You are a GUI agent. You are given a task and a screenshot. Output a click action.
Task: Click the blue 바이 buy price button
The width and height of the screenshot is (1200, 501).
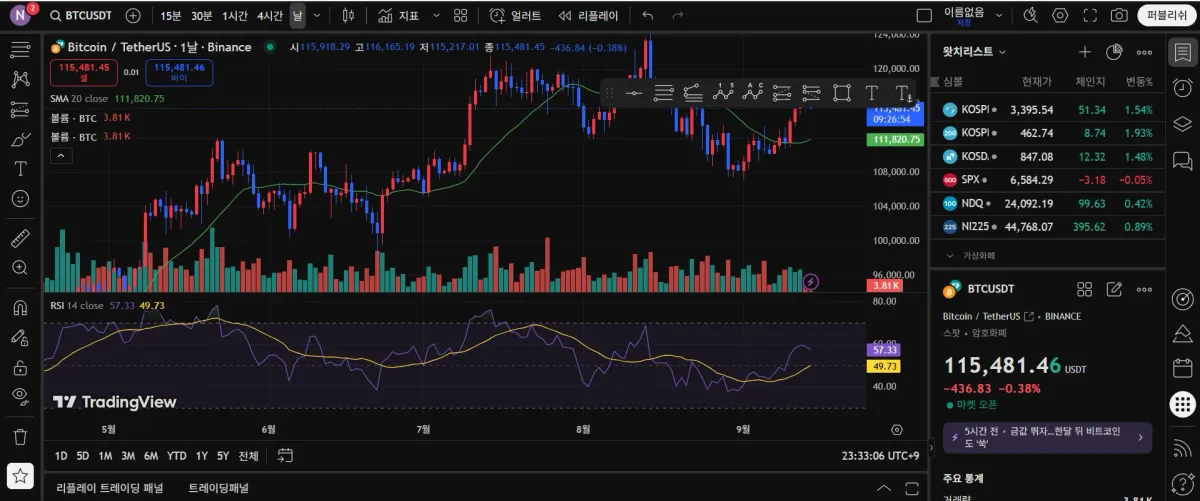click(x=180, y=72)
